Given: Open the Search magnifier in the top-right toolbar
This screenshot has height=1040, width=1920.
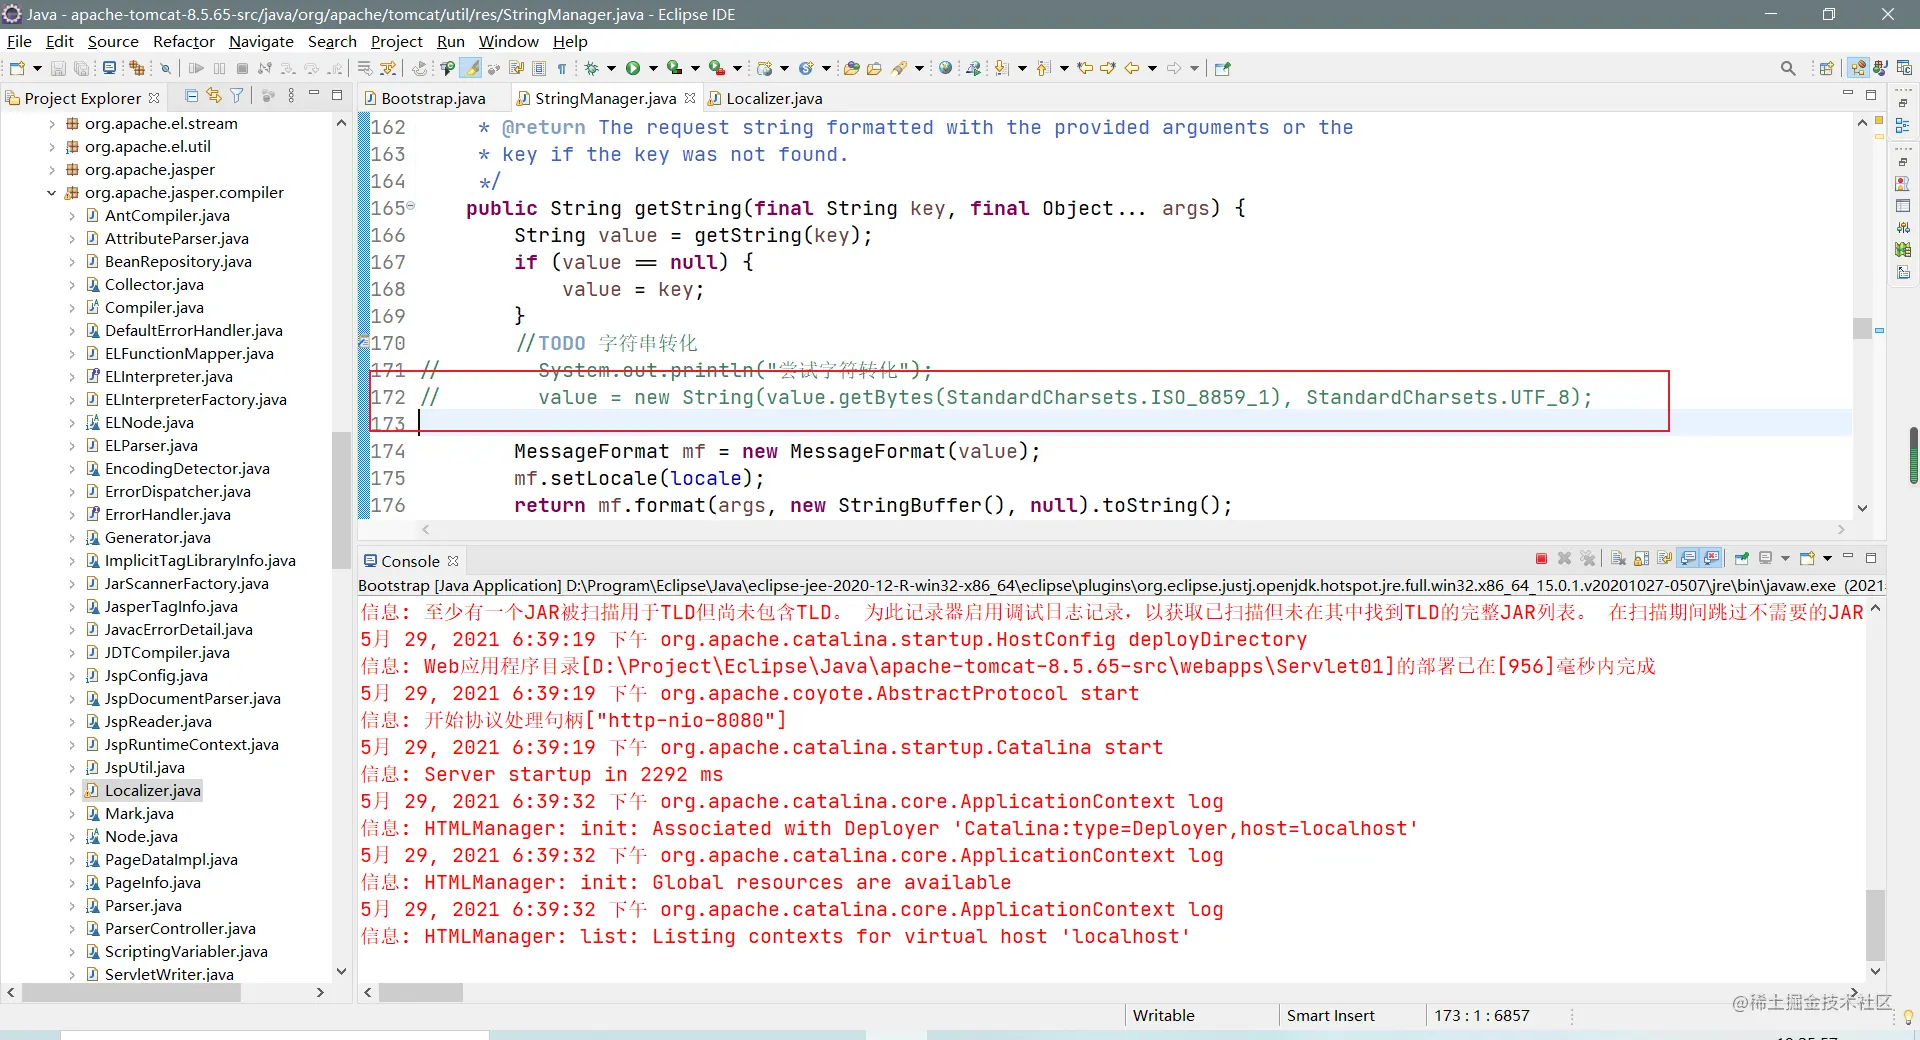Looking at the screenshot, I should click(x=1788, y=68).
